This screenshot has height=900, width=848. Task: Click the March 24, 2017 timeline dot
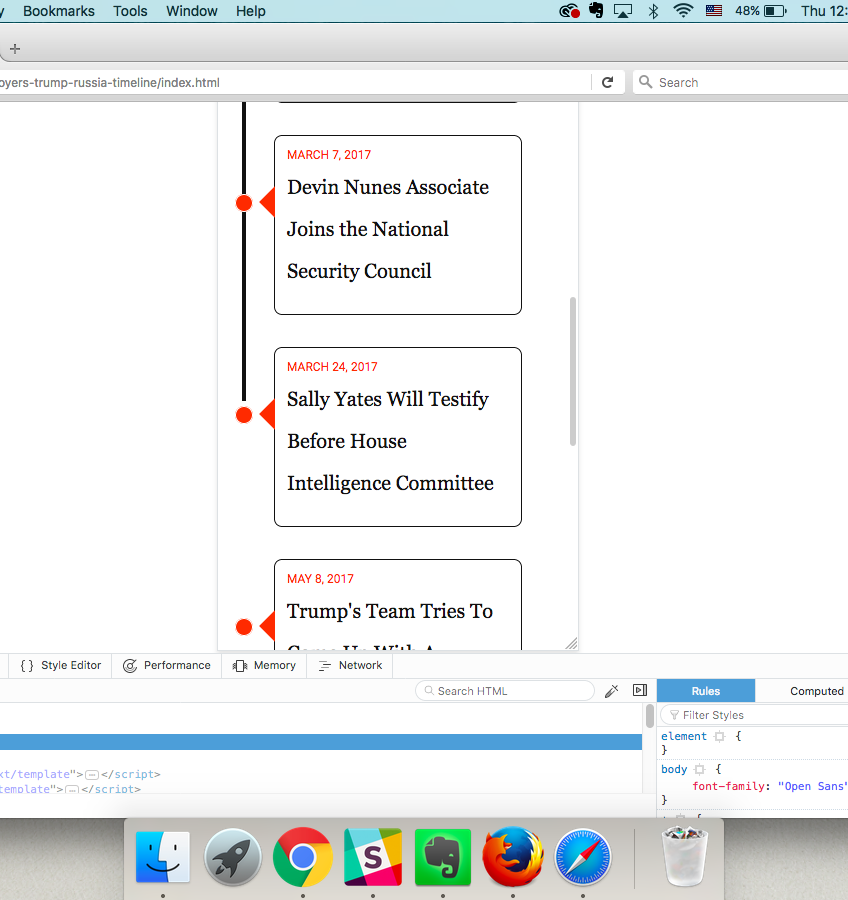[244, 415]
